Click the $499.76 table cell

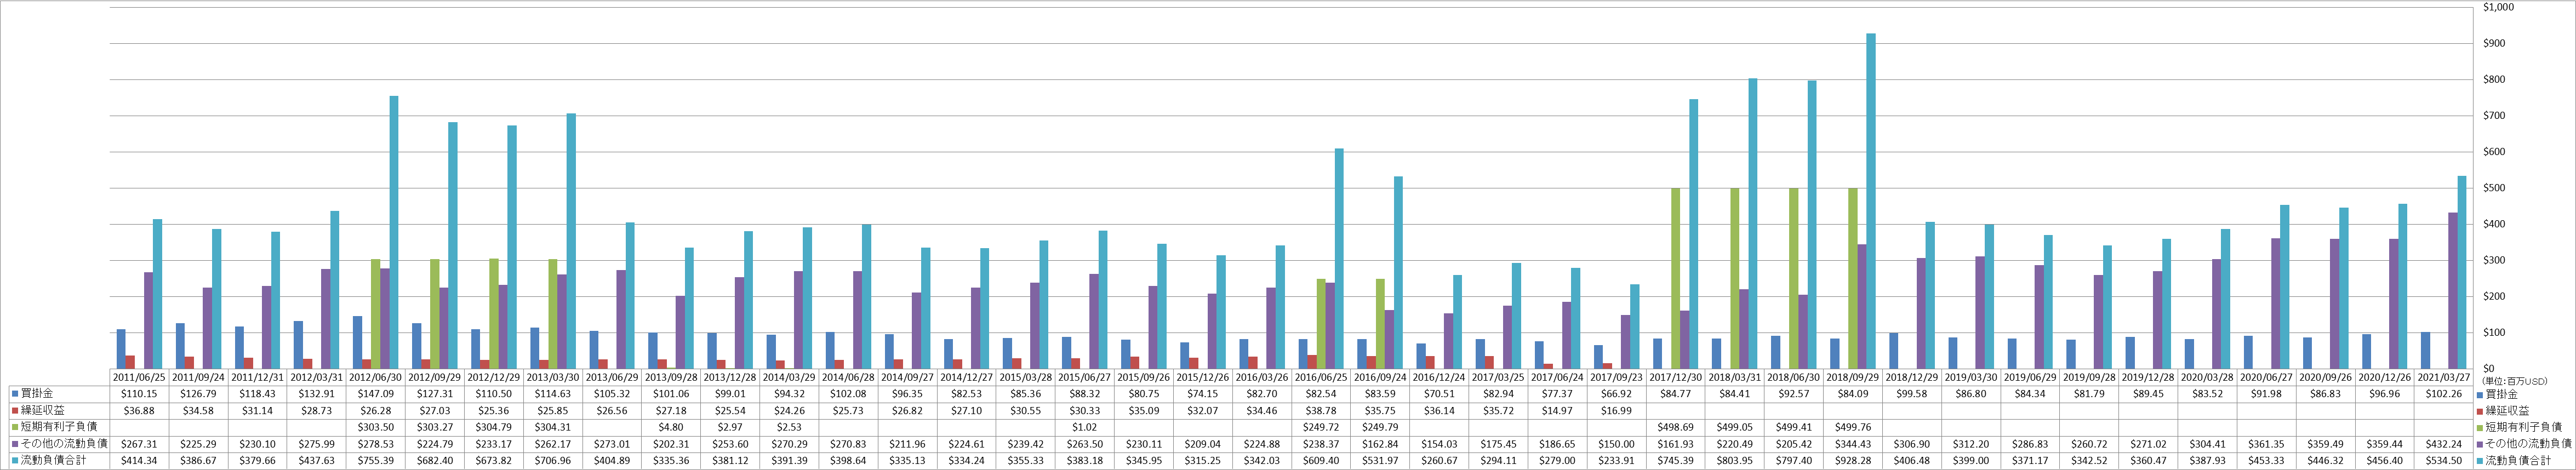click(x=1852, y=427)
